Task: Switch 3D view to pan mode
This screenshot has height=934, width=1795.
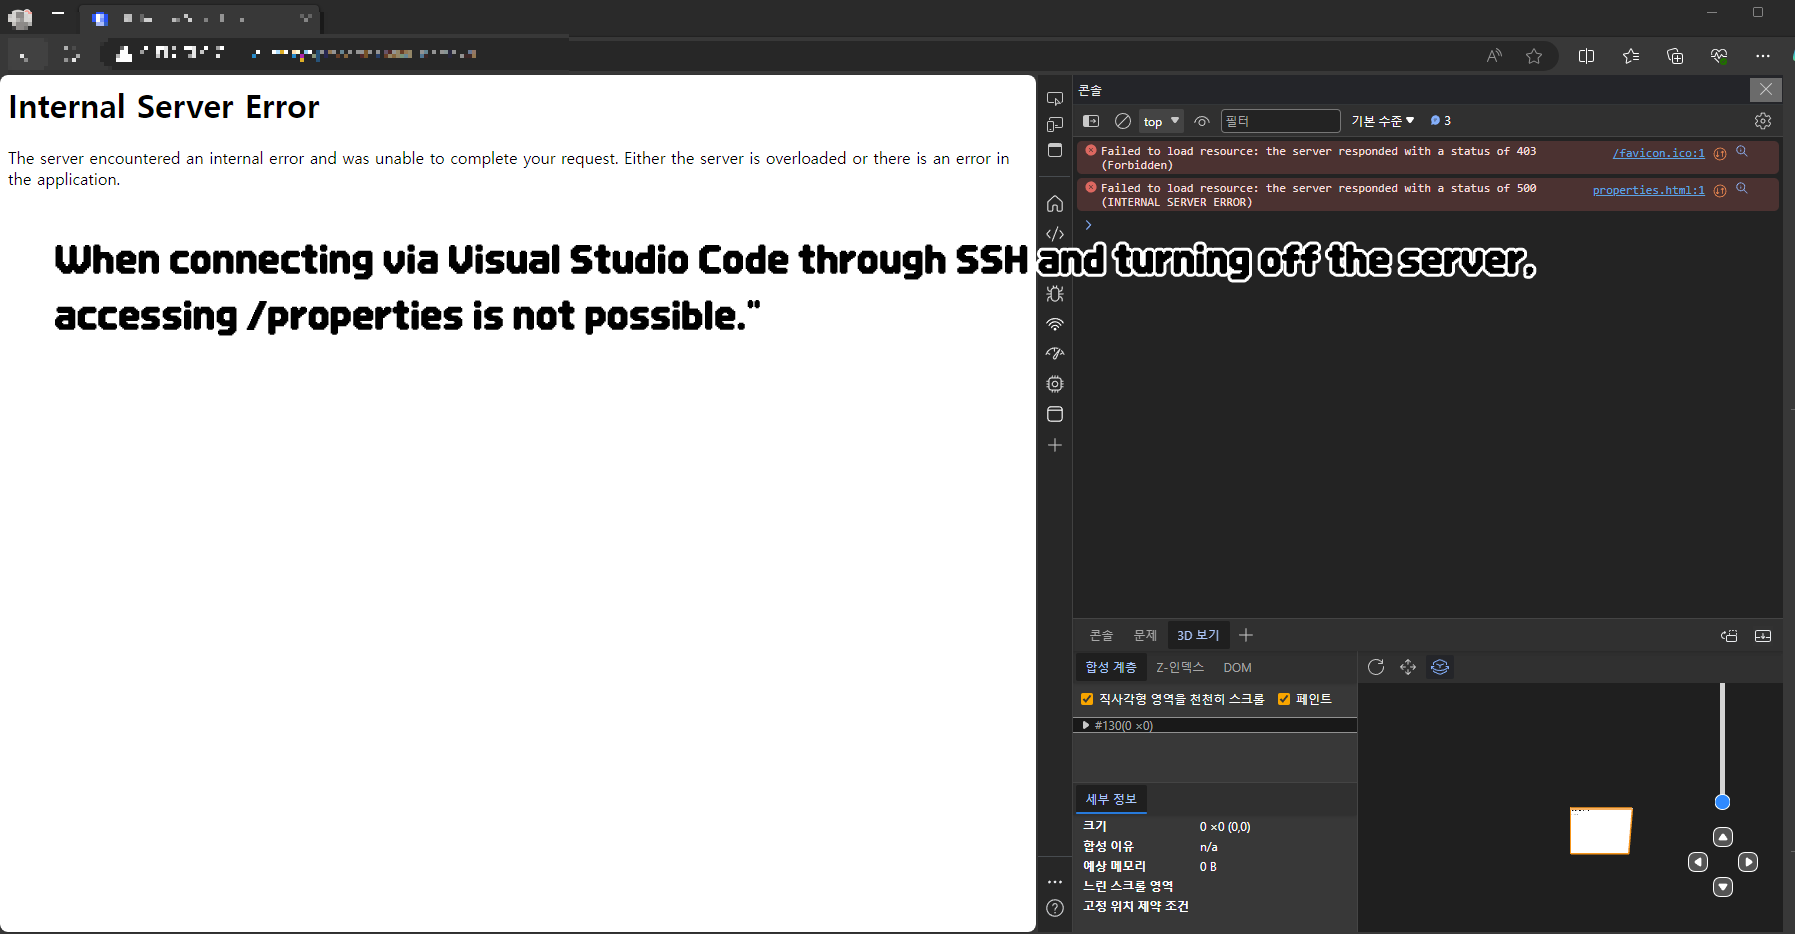Action: 1408,667
